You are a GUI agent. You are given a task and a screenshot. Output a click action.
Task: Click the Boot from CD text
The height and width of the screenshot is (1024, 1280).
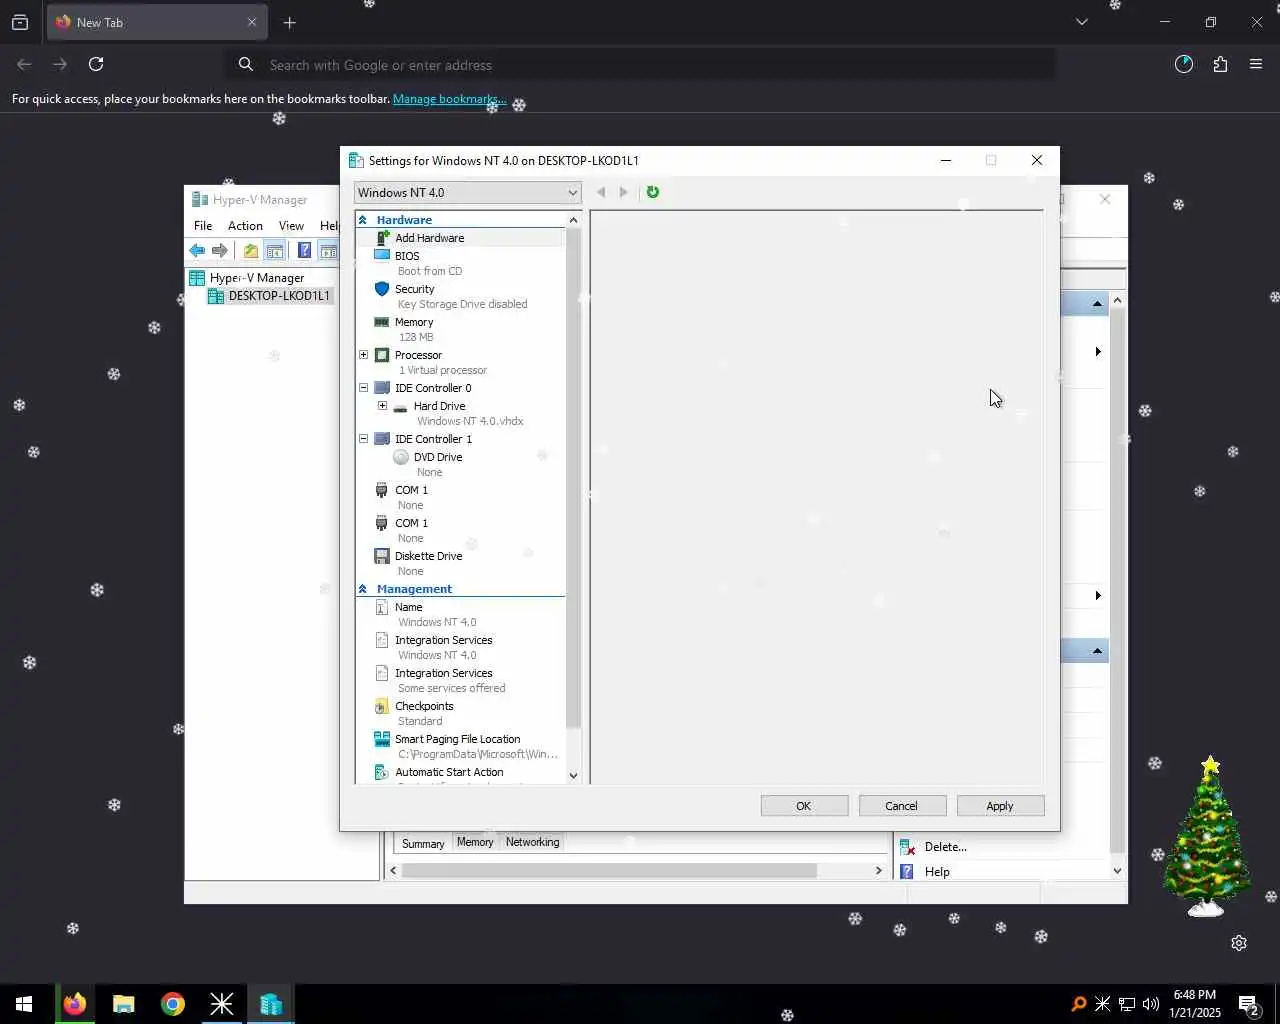click(430, 271)
